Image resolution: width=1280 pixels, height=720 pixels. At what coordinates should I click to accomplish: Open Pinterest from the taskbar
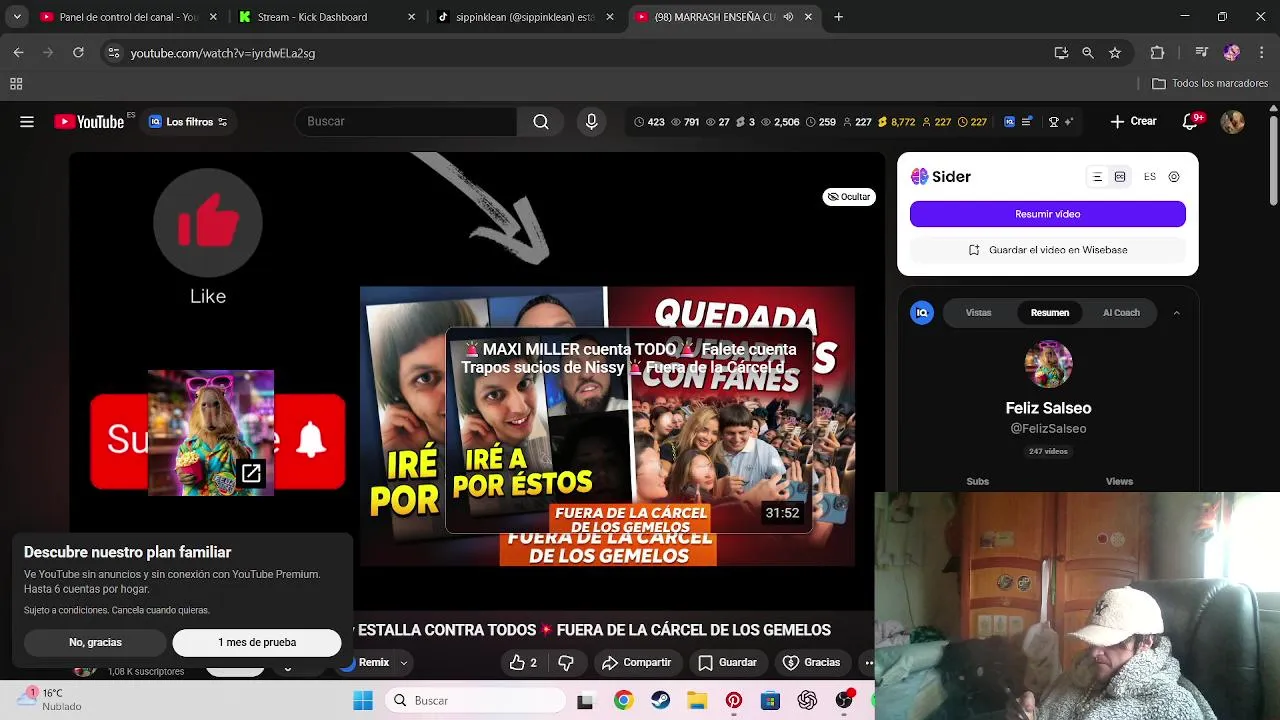click(733, 701)
